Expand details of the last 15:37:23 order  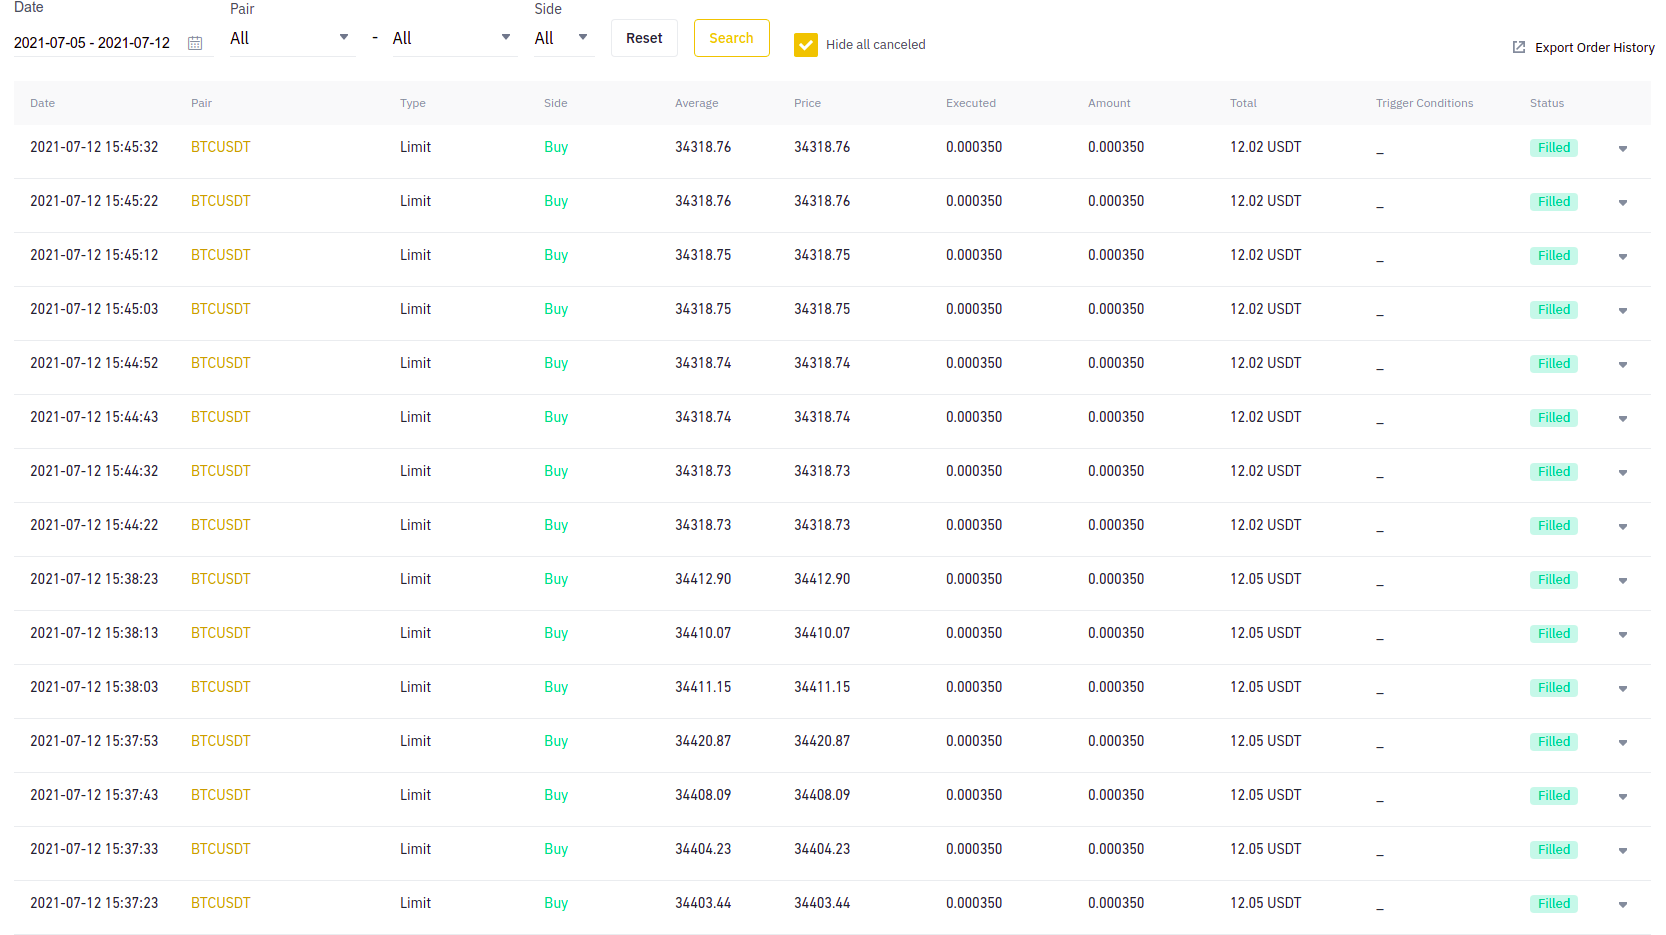[x=1622, y=904]
